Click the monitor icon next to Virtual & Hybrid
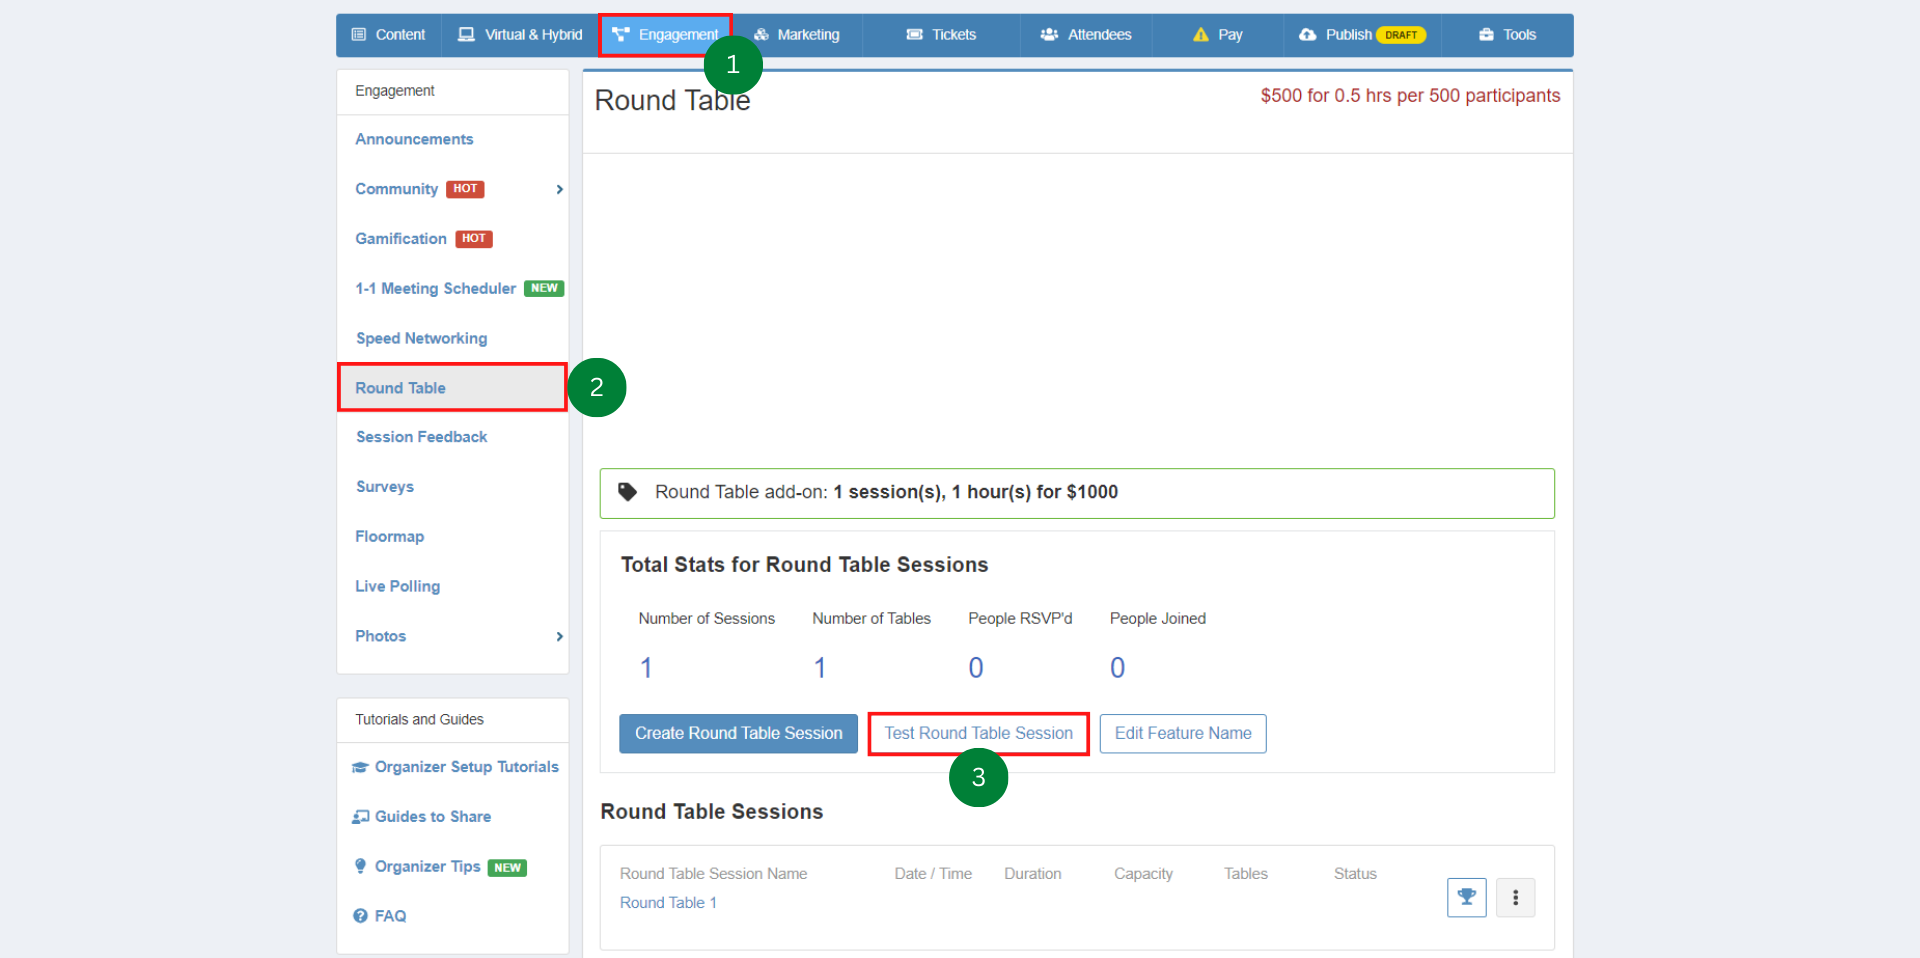Image resolution: width=1920 pixels, height=958 pixels. tap(465, 34)
